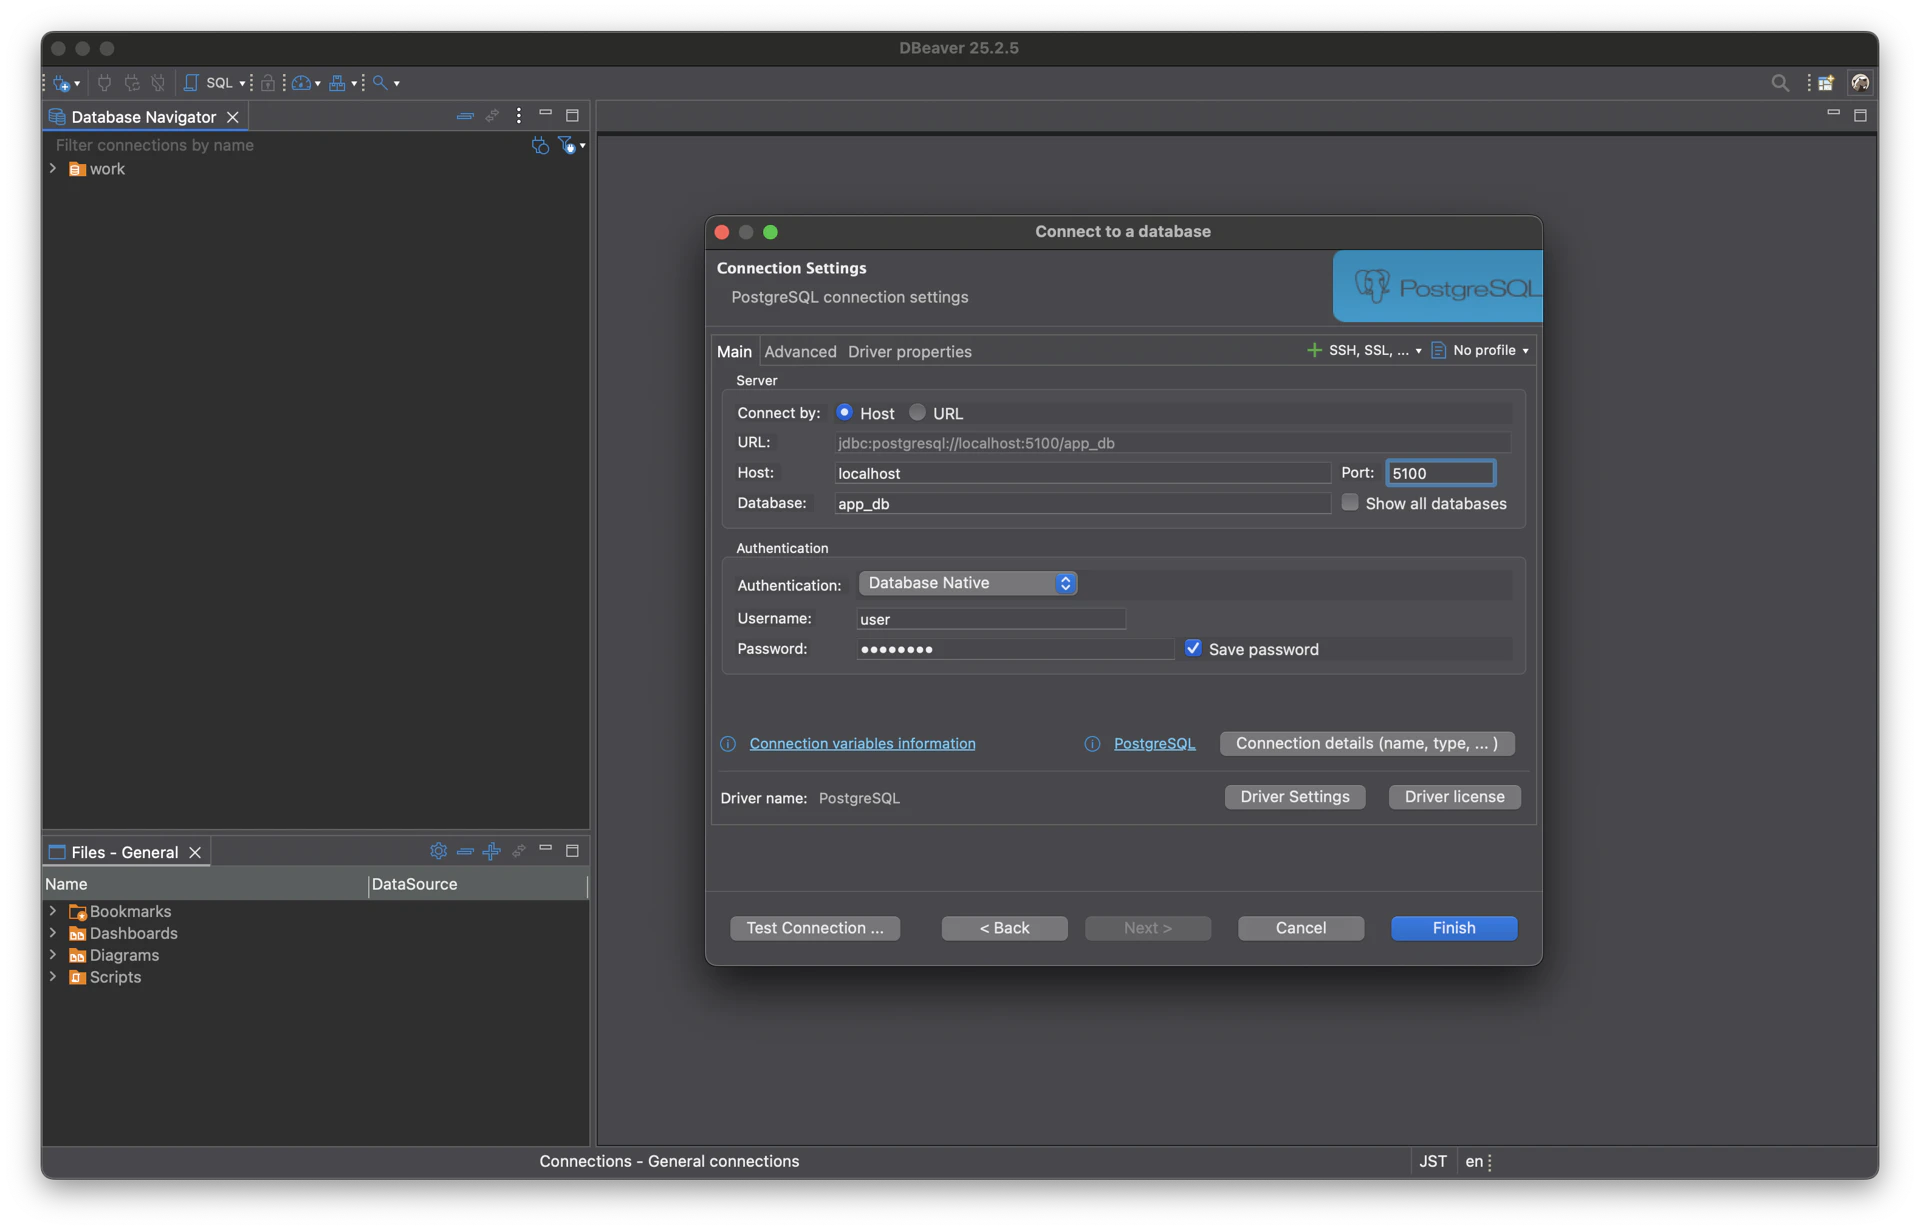1920x1230 pixels.
Task: Open Driver Settings
Action: [x=1295, y=797]
